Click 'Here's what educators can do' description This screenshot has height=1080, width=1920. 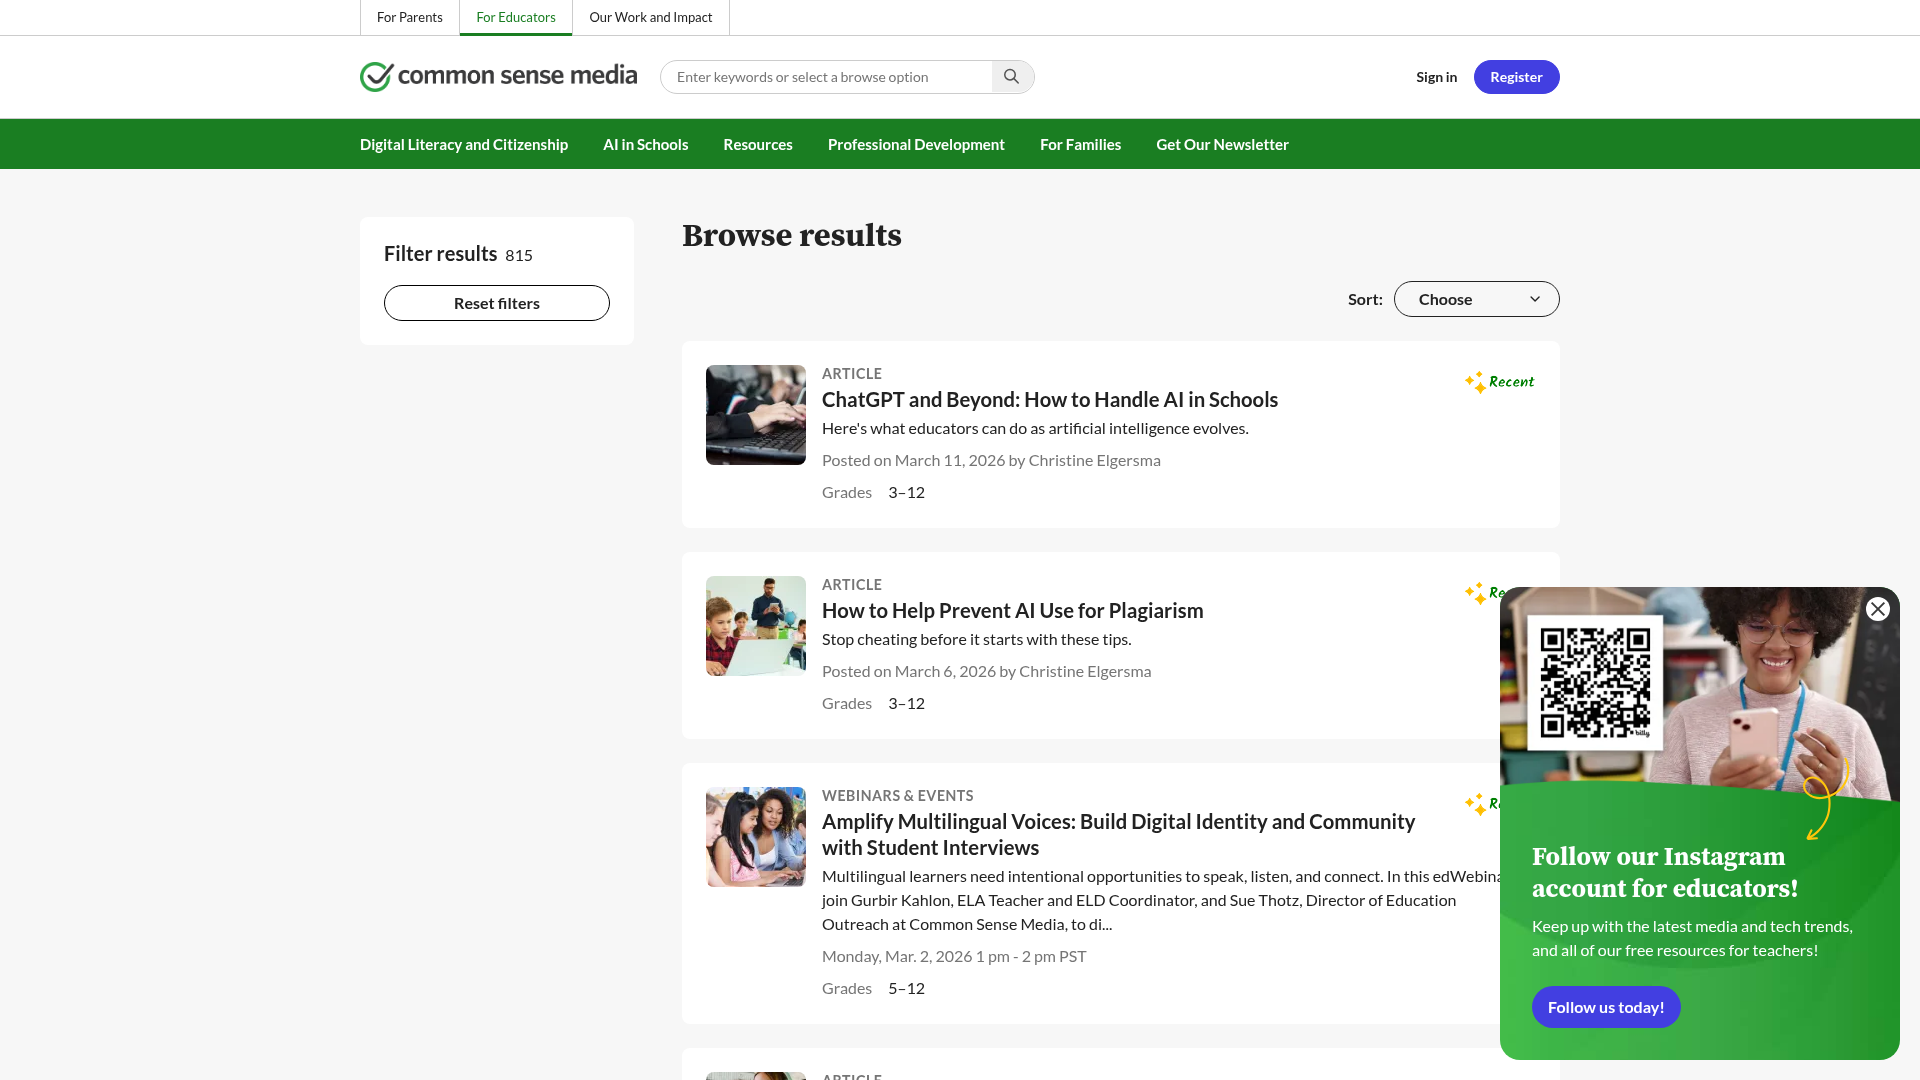(x=1035, y=428)
